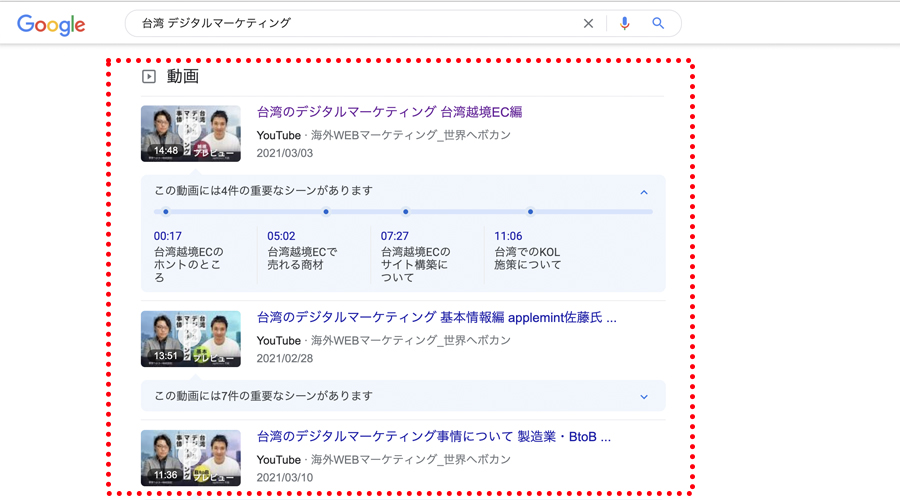Jump to the 07:27 key moment timestamp

click(395, 236)
